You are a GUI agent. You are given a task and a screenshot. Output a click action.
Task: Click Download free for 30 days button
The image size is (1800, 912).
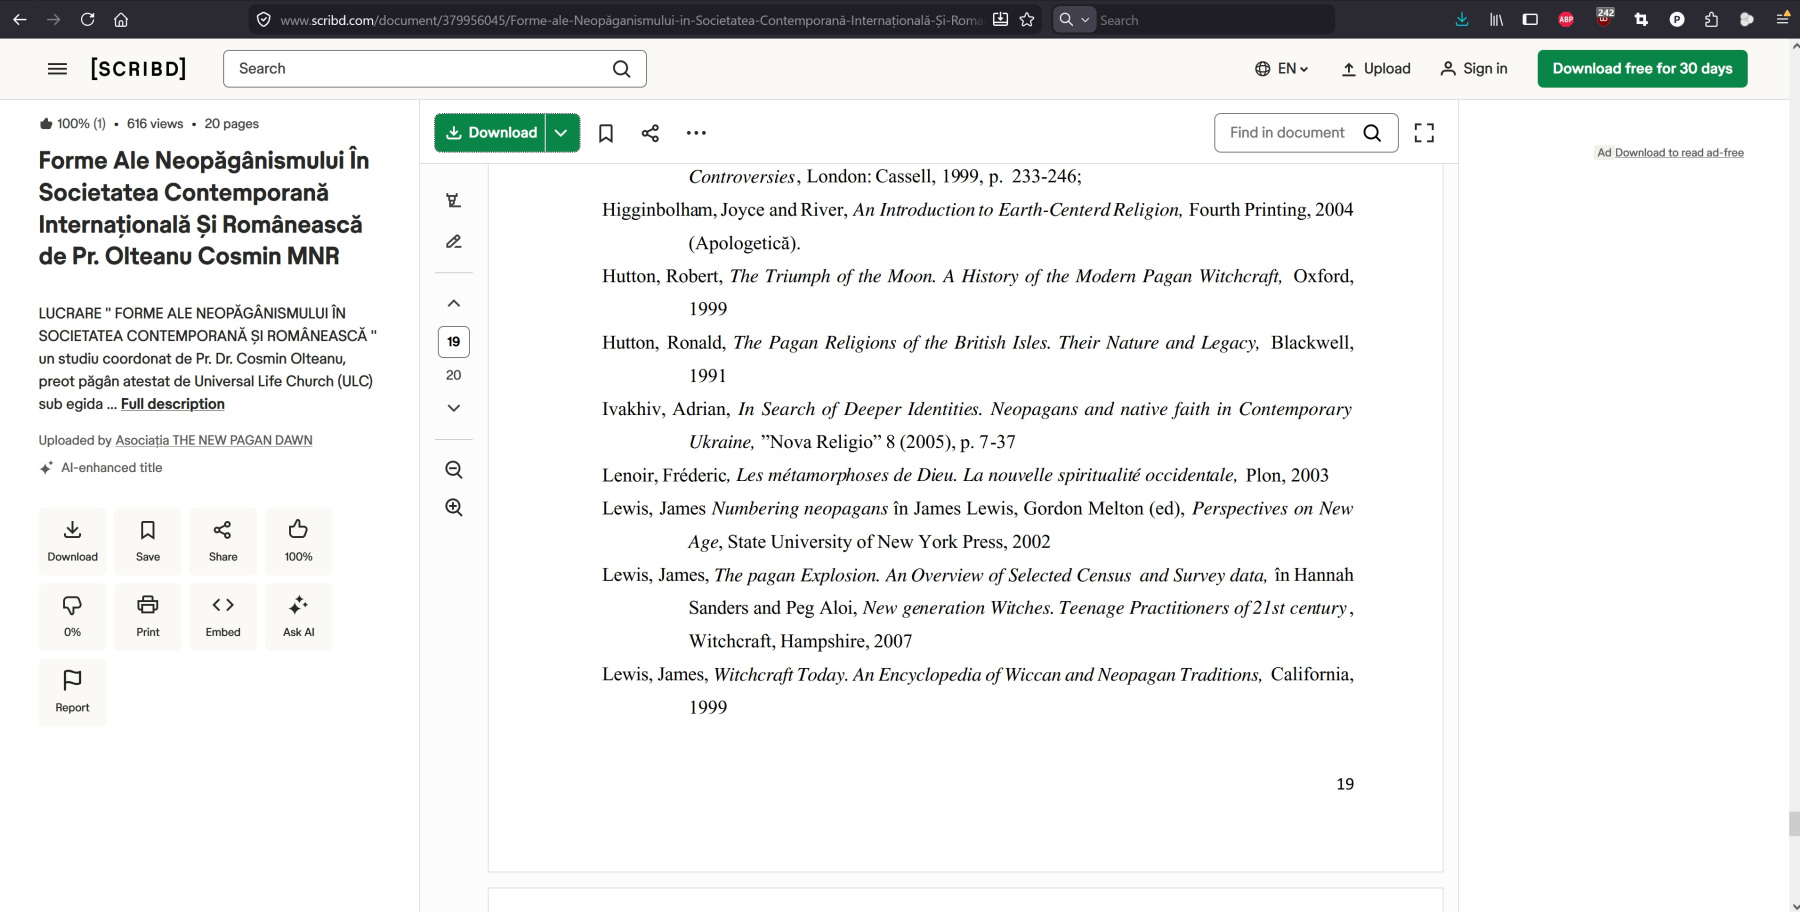click(x=1642, y=69)
